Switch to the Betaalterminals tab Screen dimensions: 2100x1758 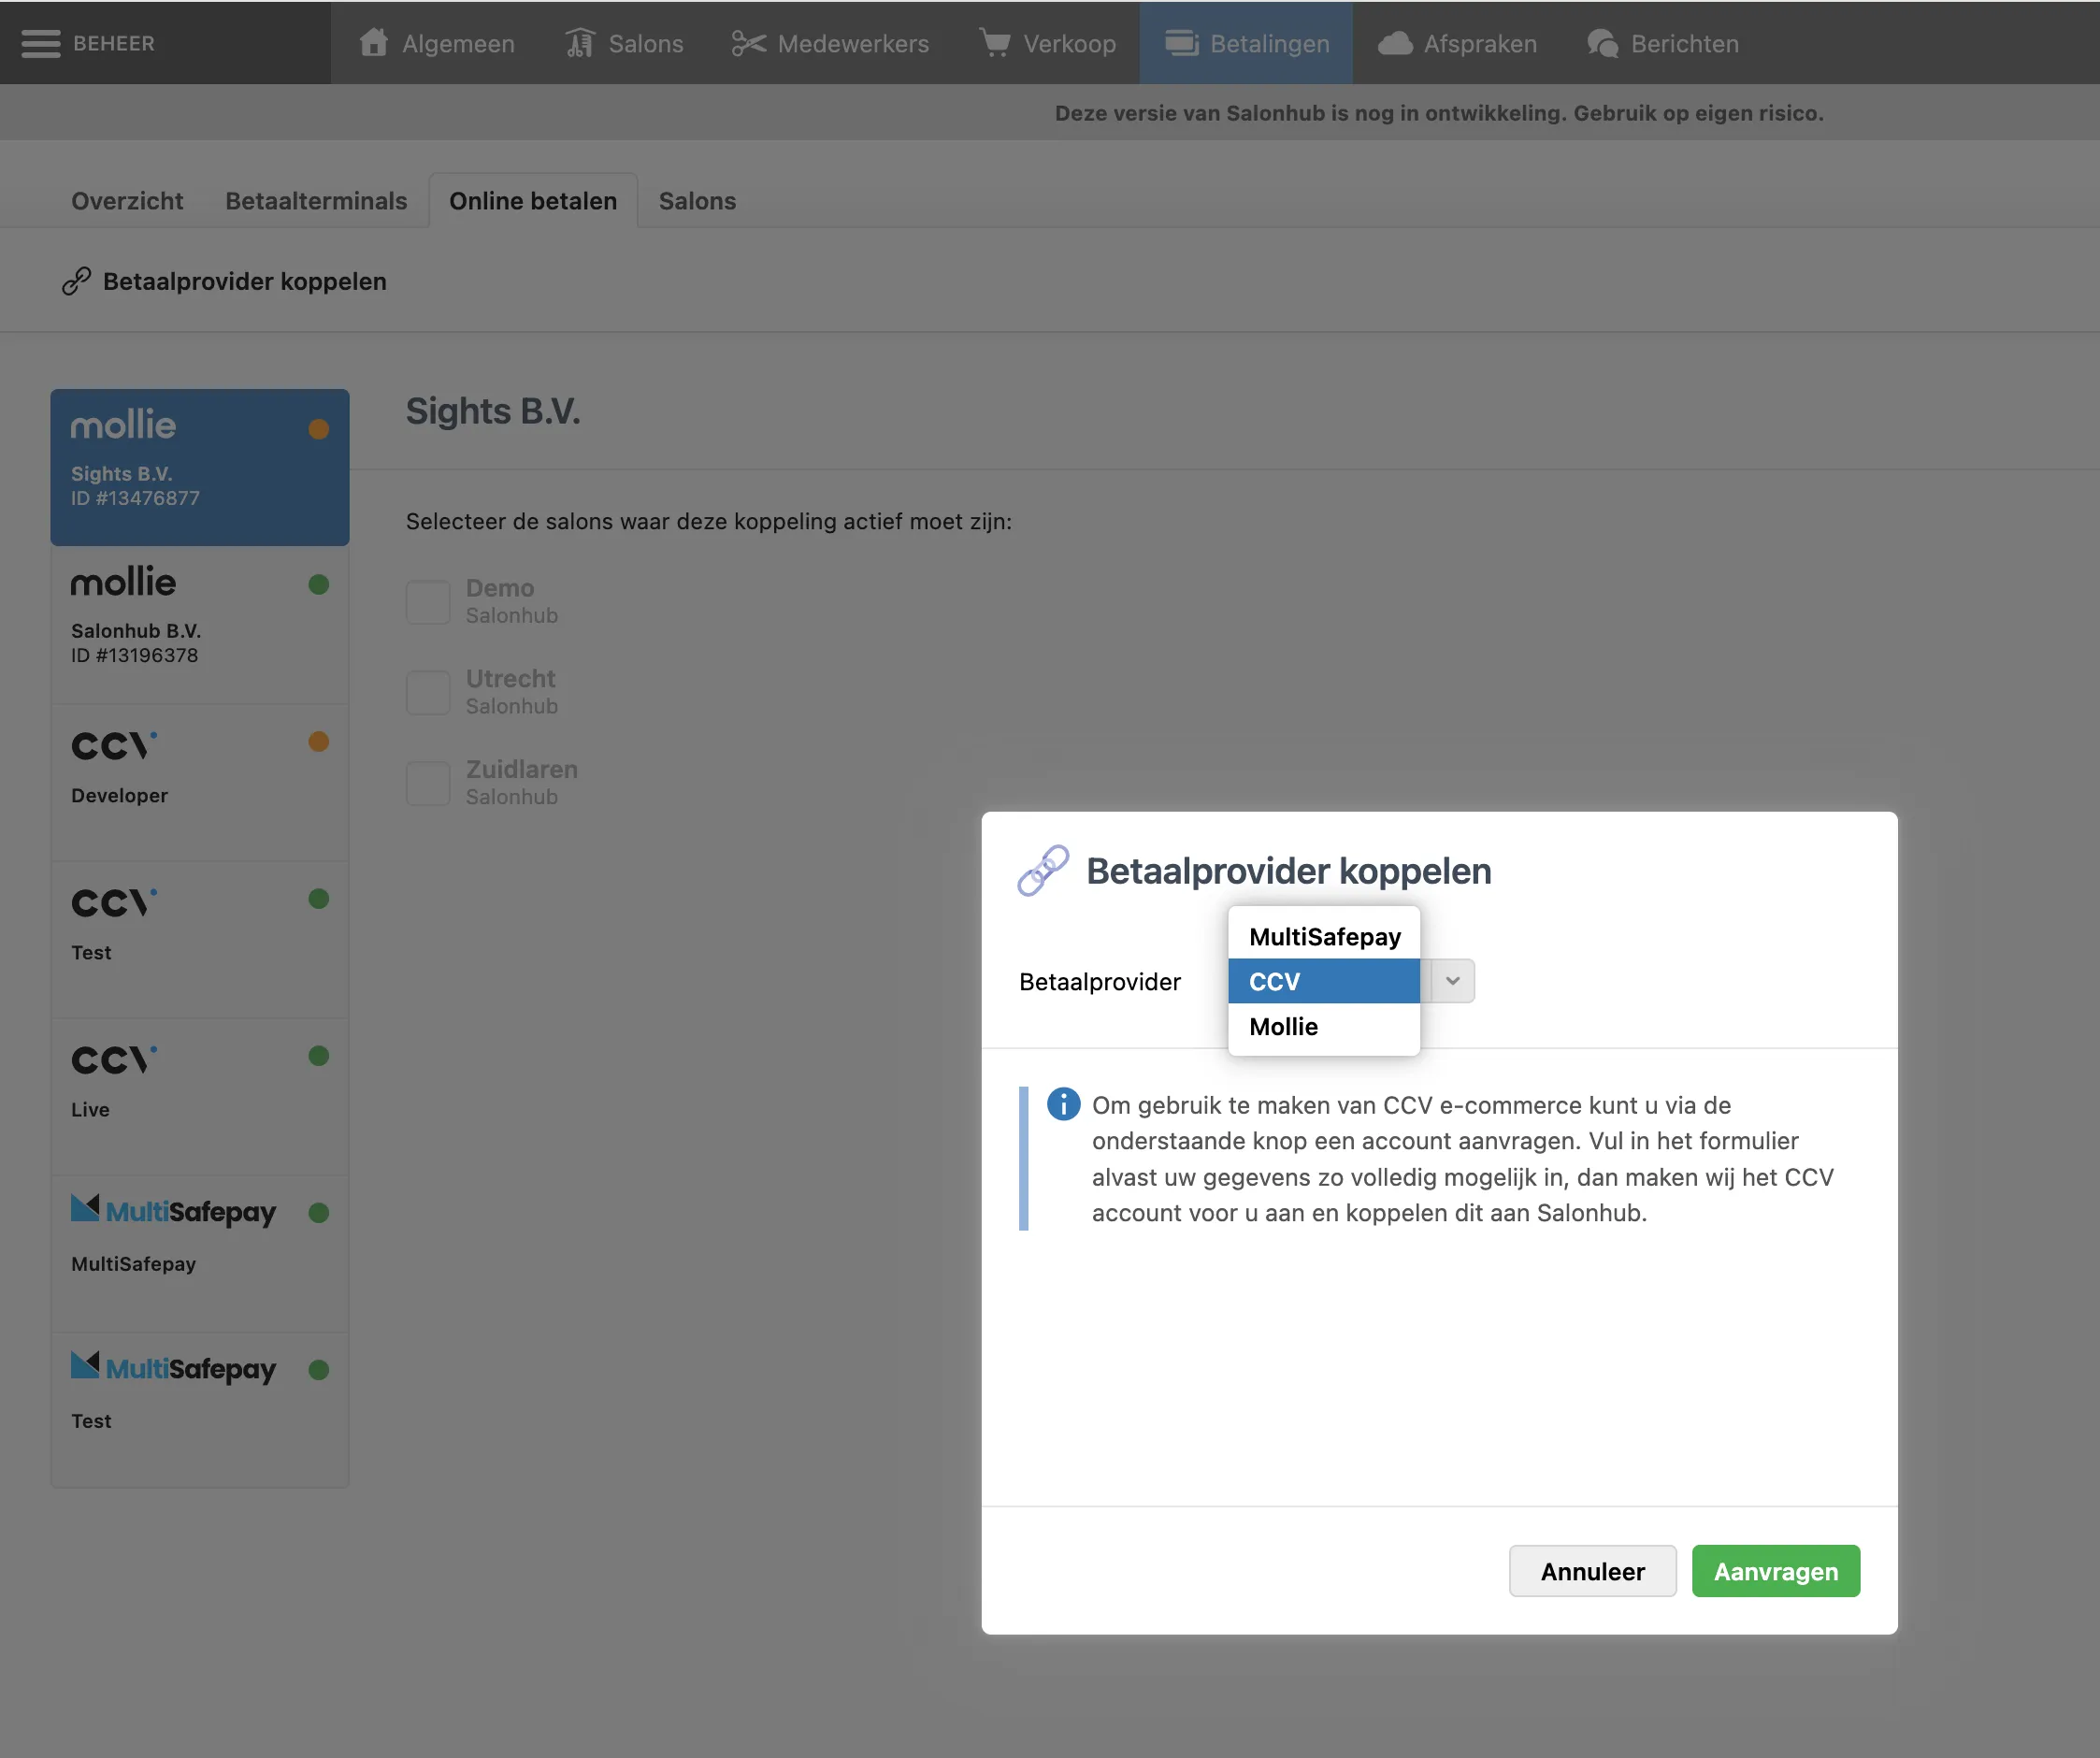[316, 201]
